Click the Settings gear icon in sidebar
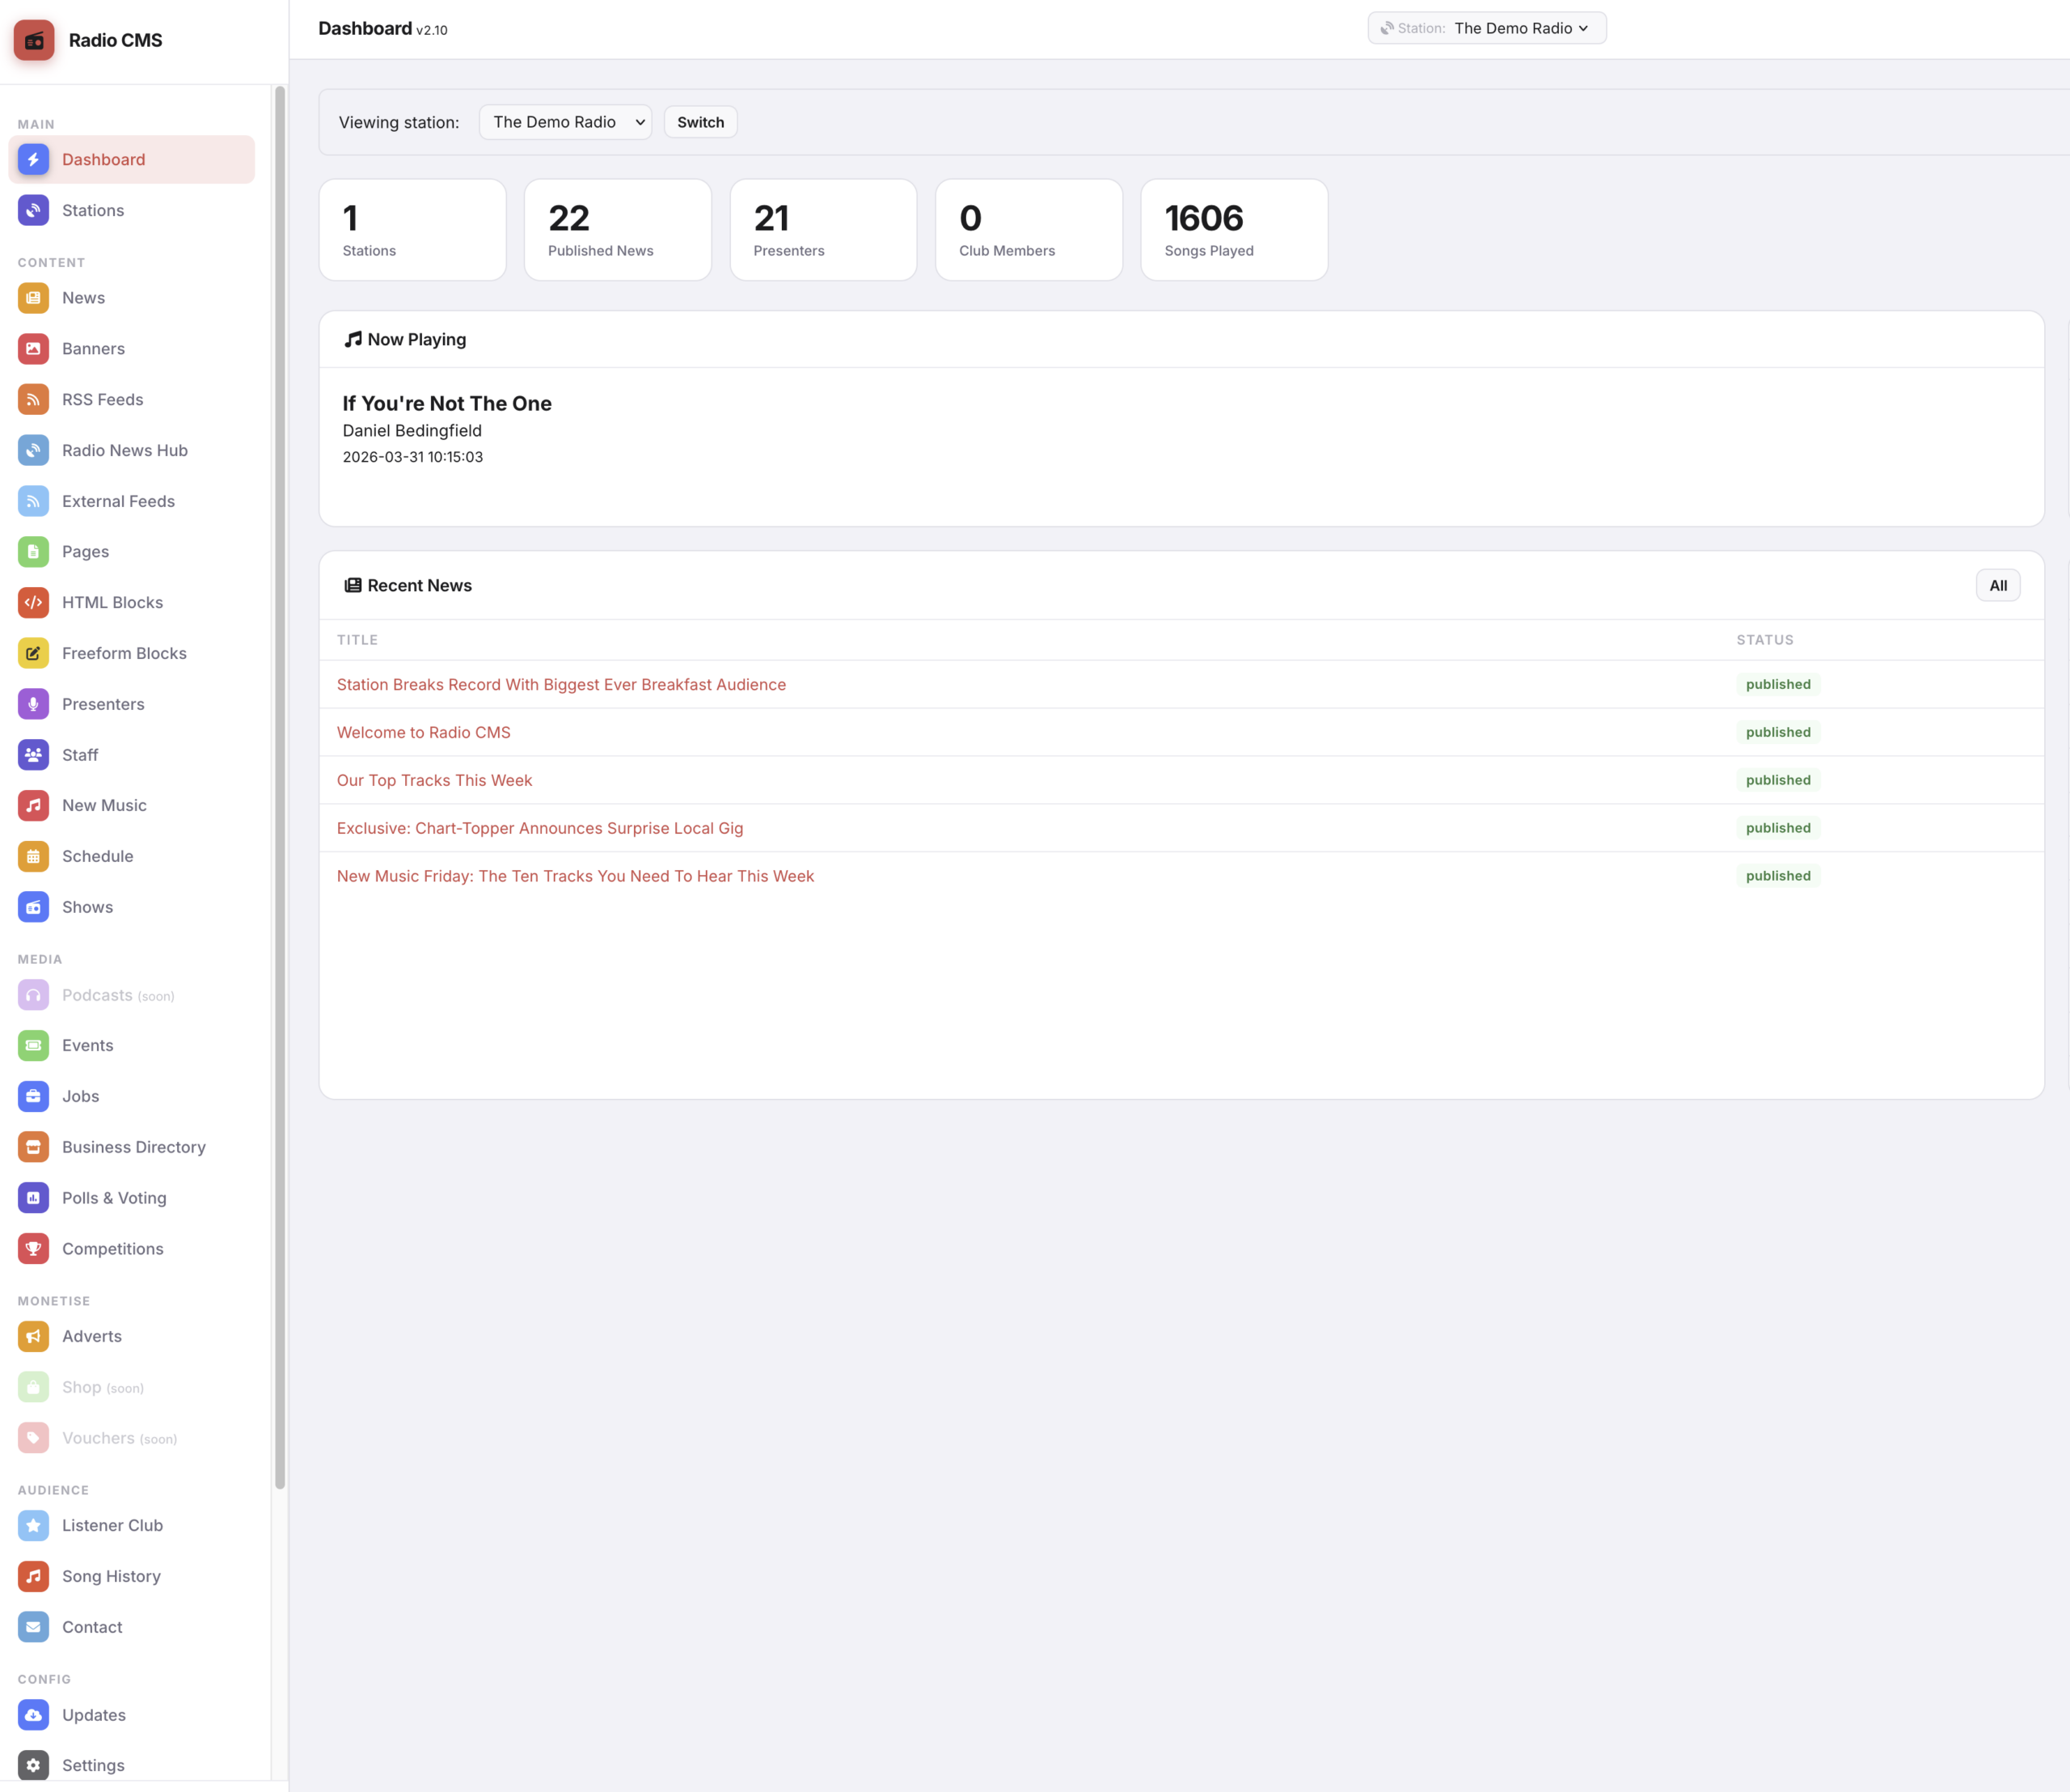Image resolution: width=2070 pixels, height=1792 pixels. 33,1765
